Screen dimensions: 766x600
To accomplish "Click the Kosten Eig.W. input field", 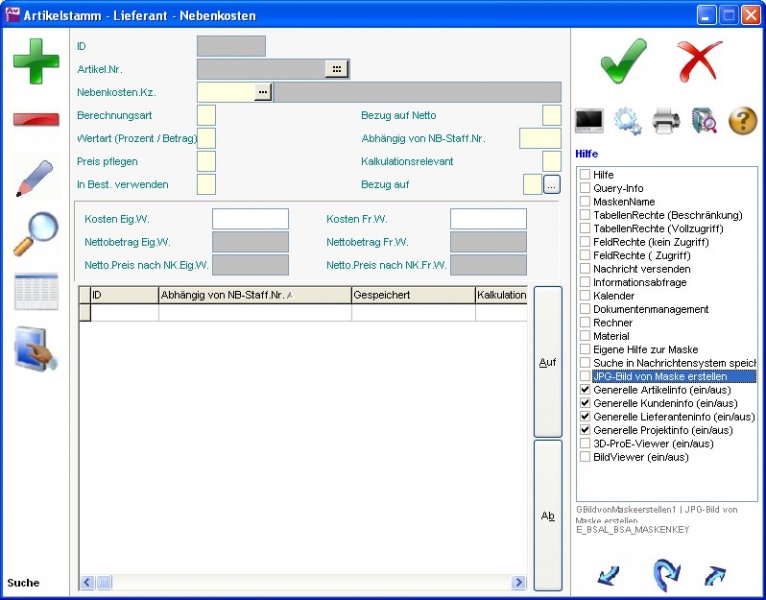I will pyautogui.click(x=250, y=219).
